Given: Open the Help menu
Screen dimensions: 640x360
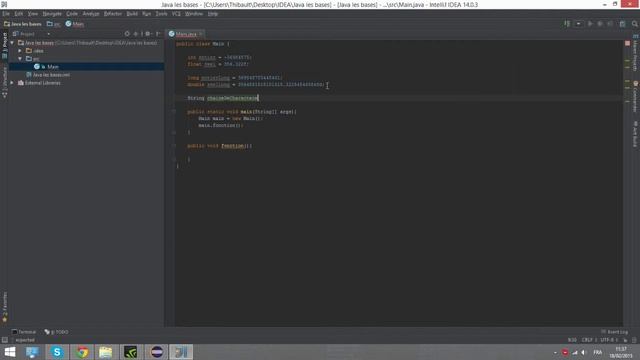Looking at the screenshot, I should pyautogui.click(x=213, y=14).
